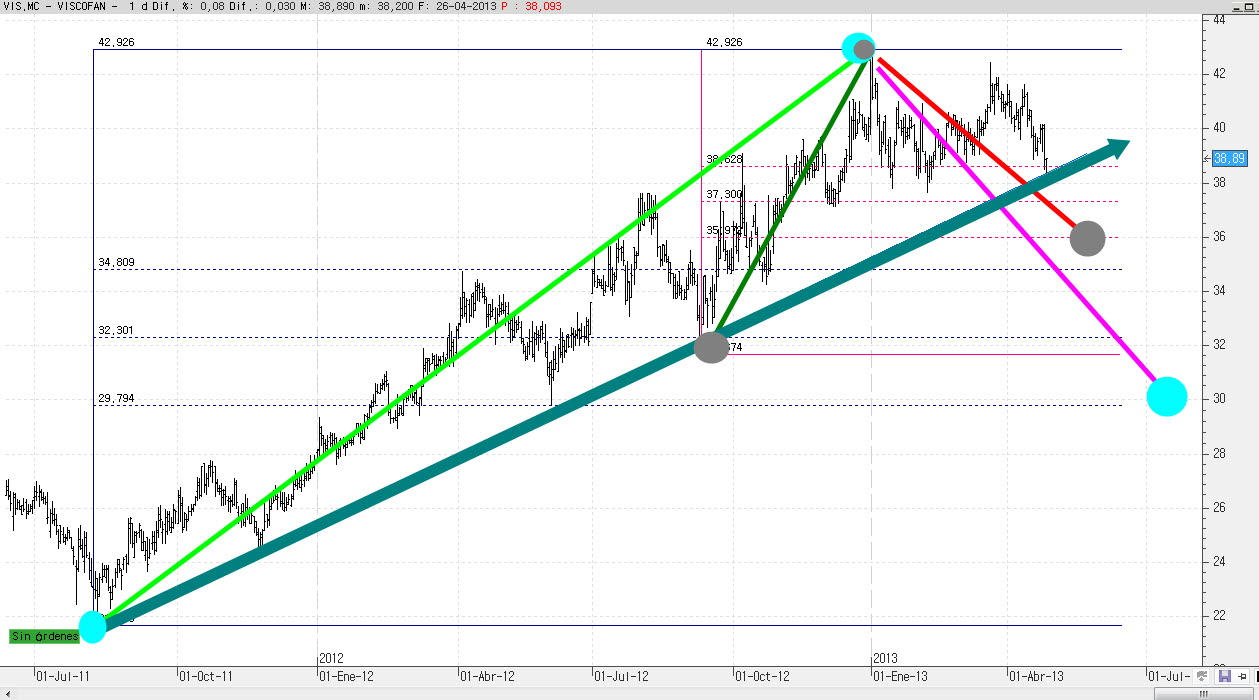Viewport: 1259px width, 700px height.
Task: Click the blue 38,89 current price tag
Action: pyautogui.click(x=1228, y=158)
